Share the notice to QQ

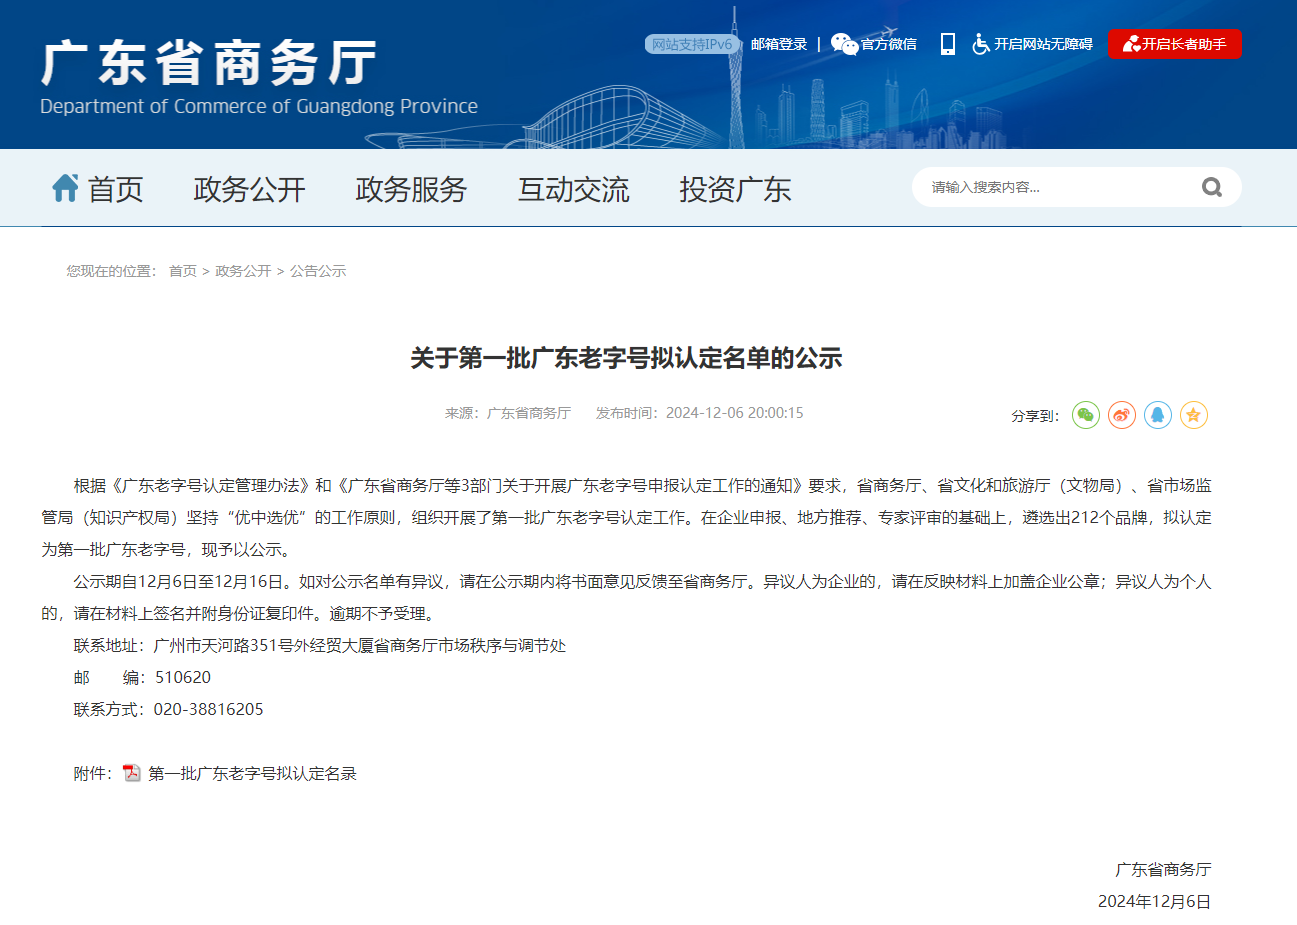tap(1157, 415)
